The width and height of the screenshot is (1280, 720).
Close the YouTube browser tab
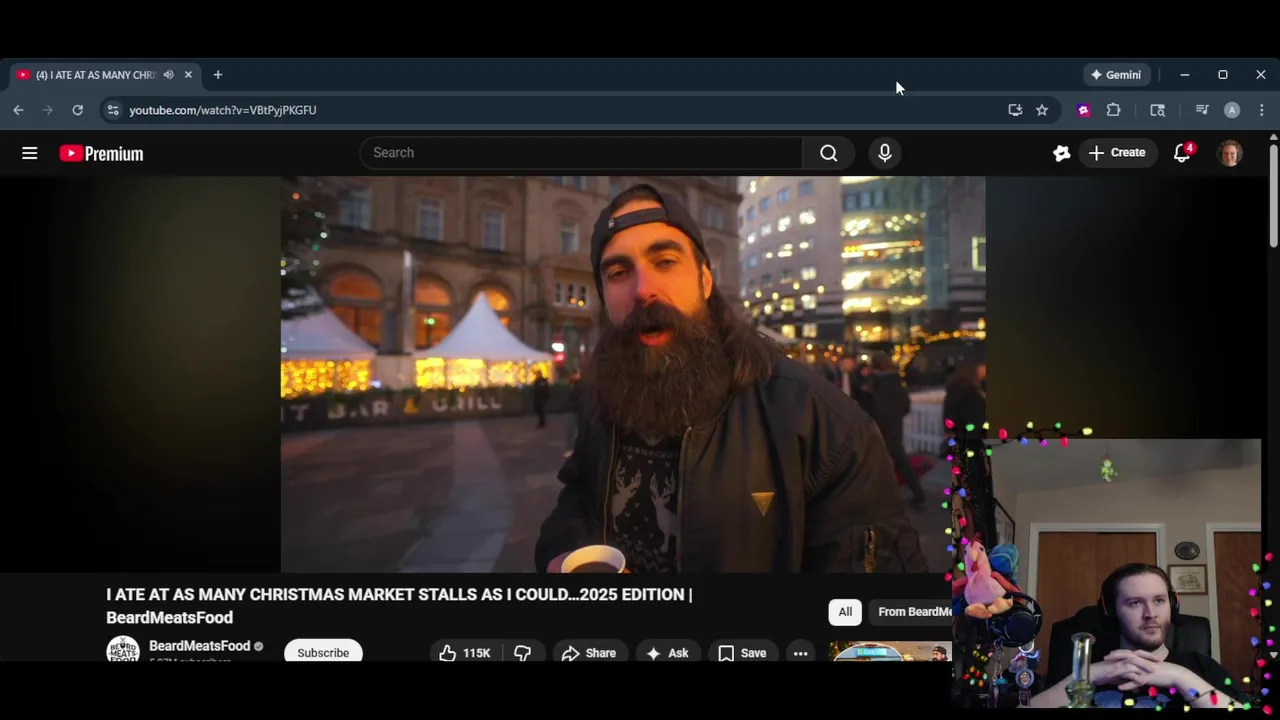[188, 75]
